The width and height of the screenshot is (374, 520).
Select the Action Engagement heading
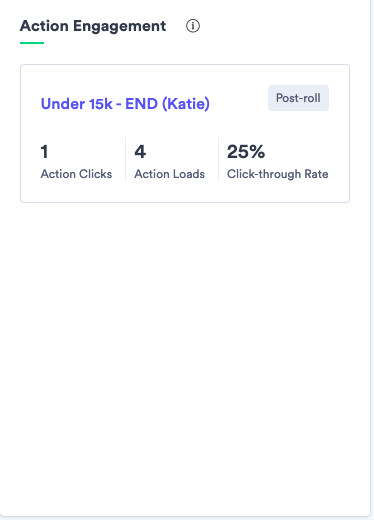pyautogui.click(x=93, y=26)
